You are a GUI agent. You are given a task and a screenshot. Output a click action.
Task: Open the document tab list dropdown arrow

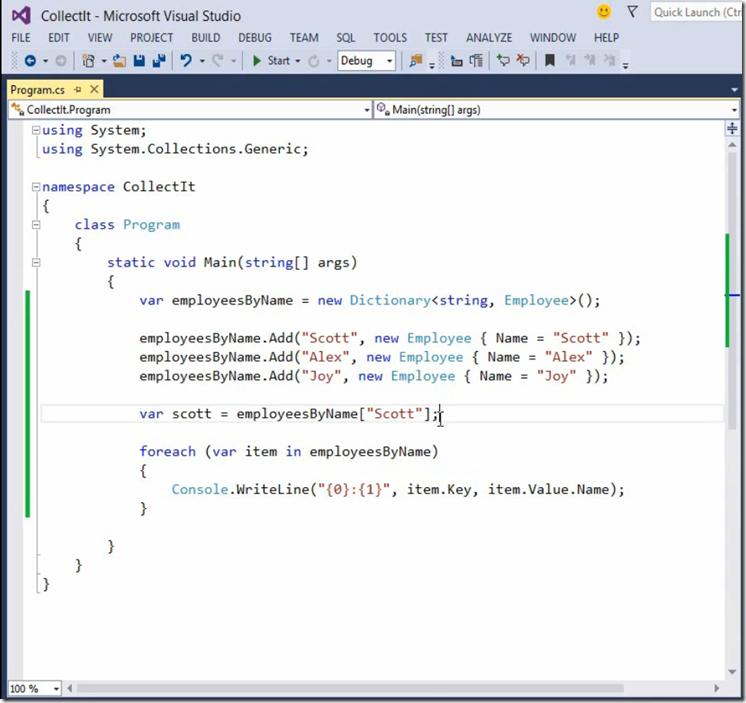pyautogui.click(x=734, y=90)
